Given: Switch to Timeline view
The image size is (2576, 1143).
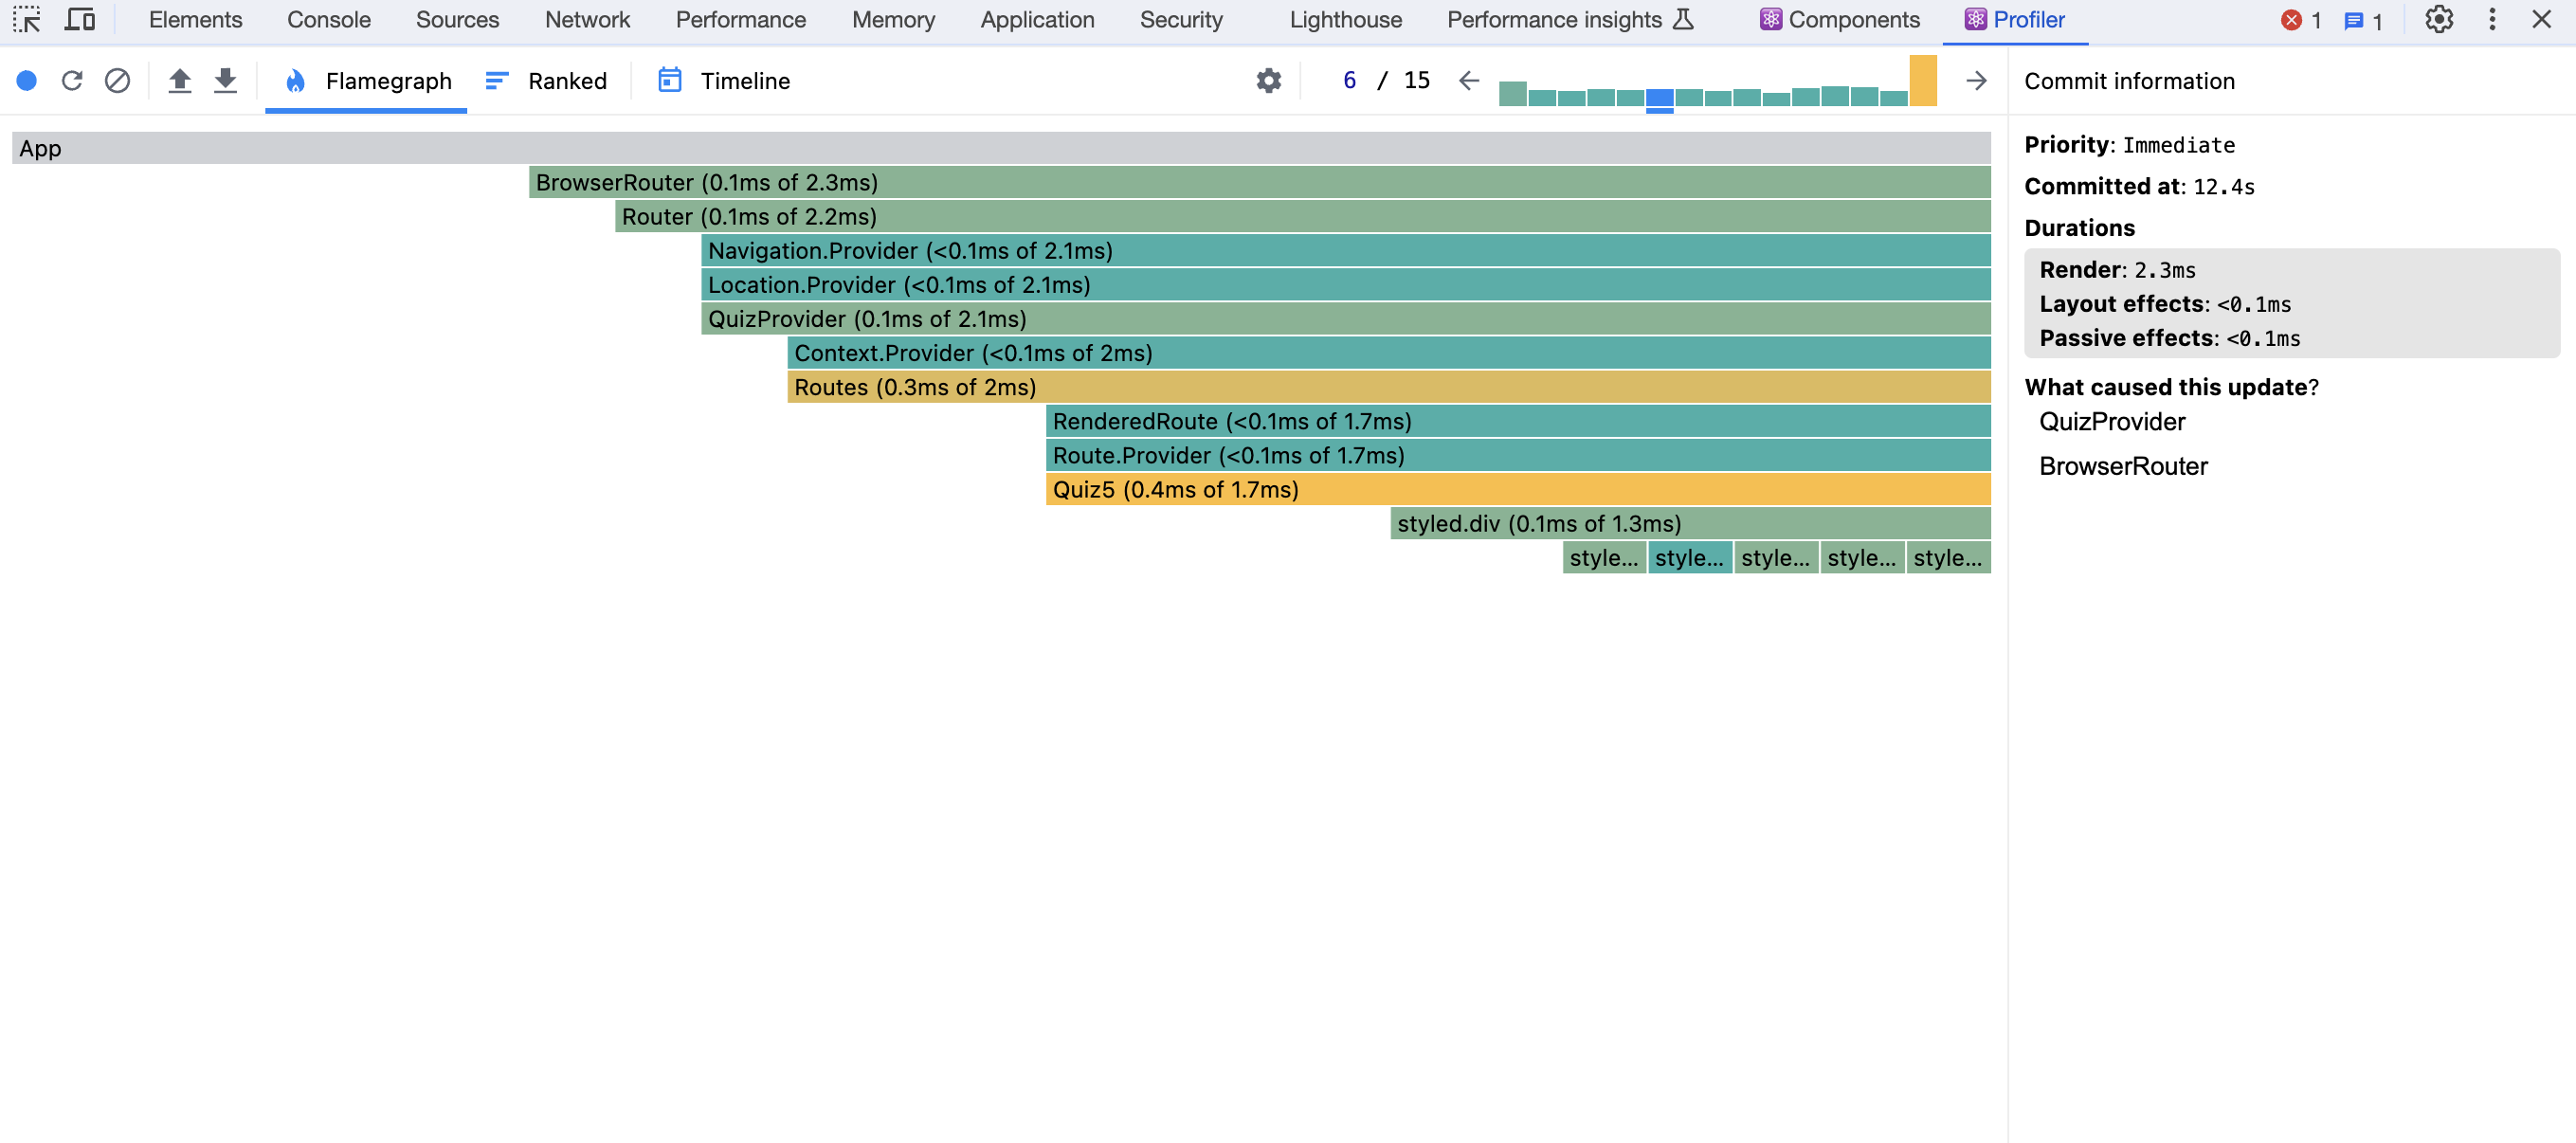Looking at the screenshot, I should (724, 81).
